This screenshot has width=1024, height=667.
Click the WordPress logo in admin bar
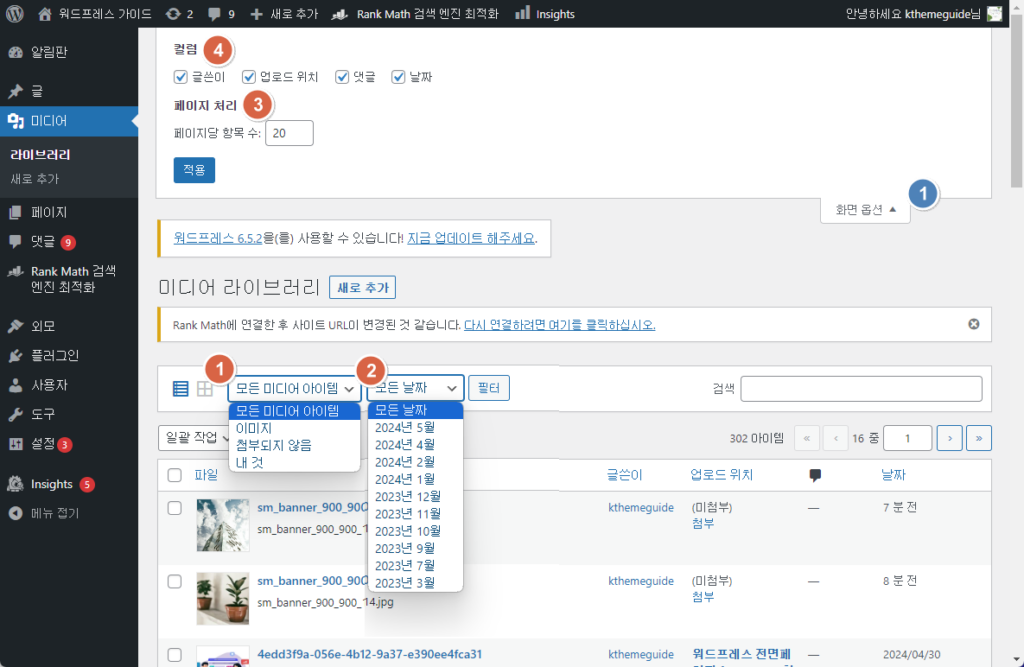[x=14, y=14]
